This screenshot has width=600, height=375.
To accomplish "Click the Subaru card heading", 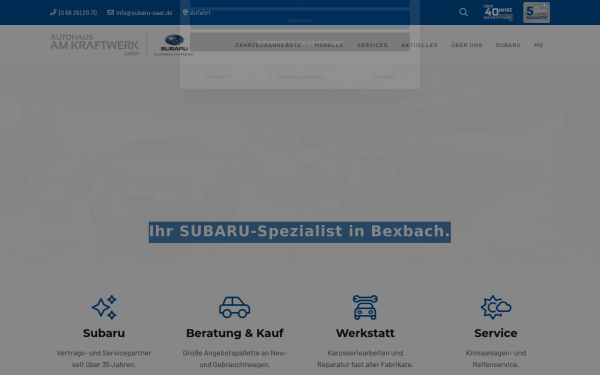I will coord(104,333).
